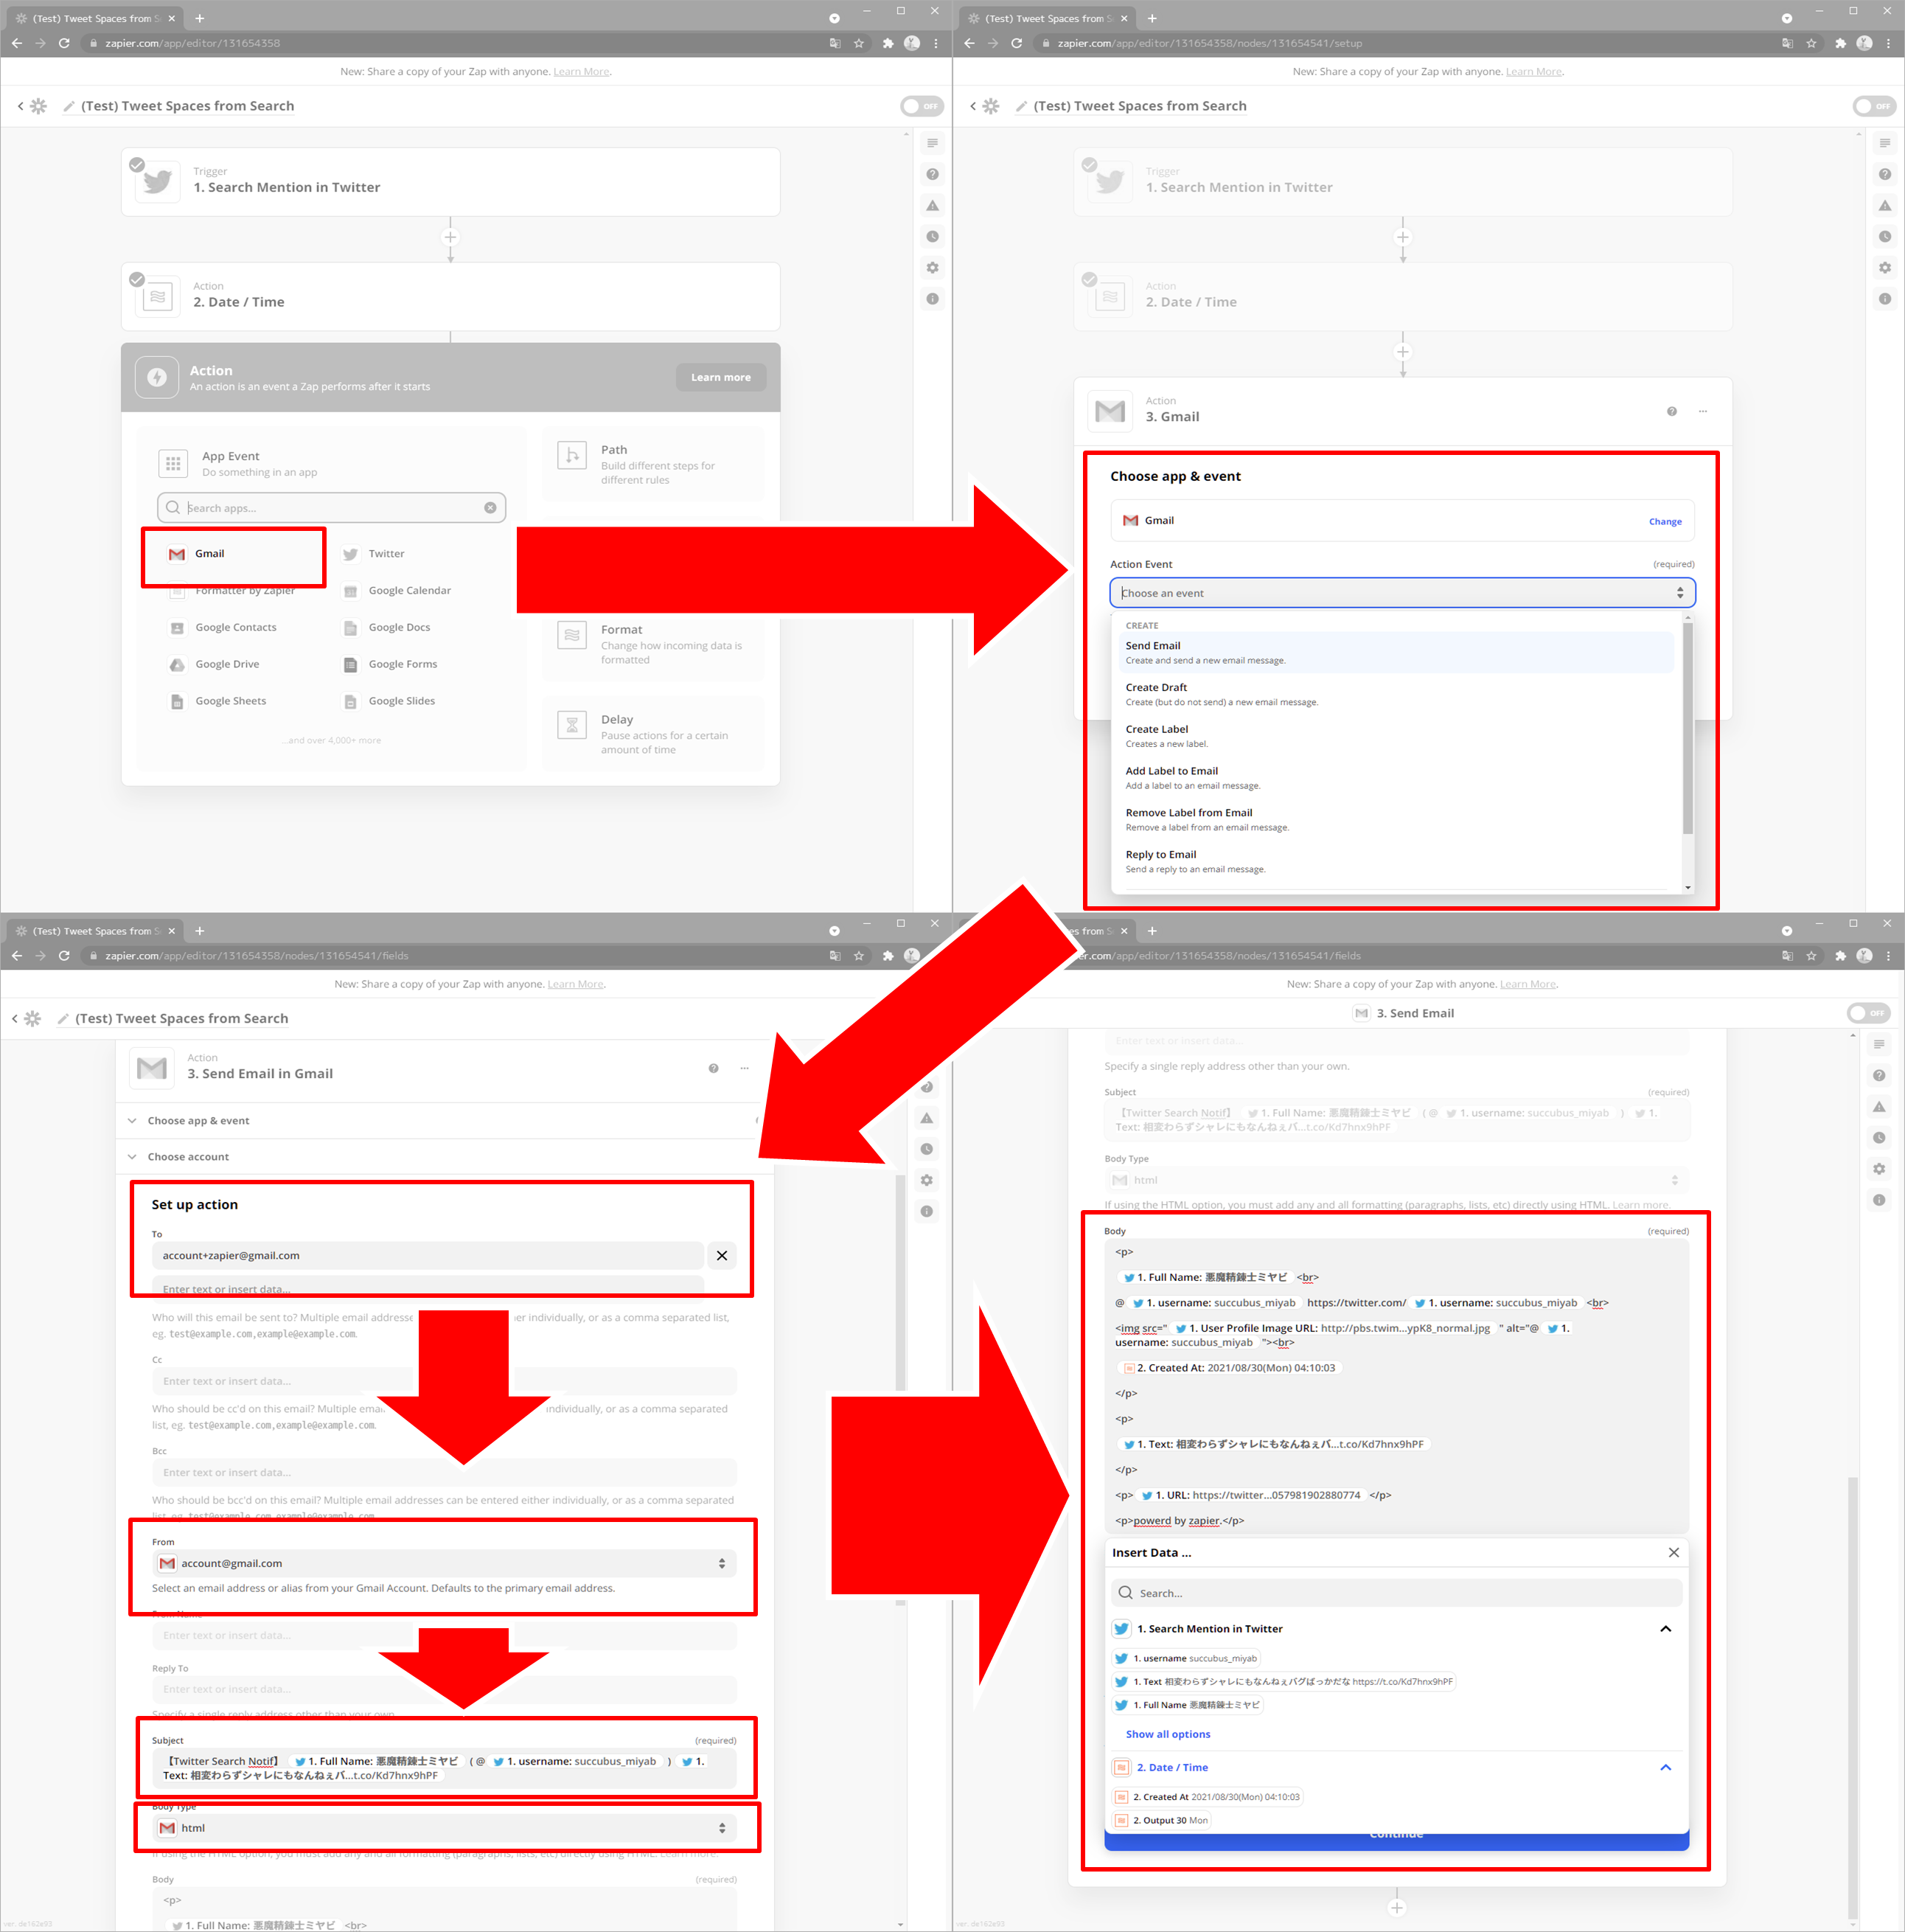Expand the Choose account section
1905x1932 pixels.
pos(188,1157)
